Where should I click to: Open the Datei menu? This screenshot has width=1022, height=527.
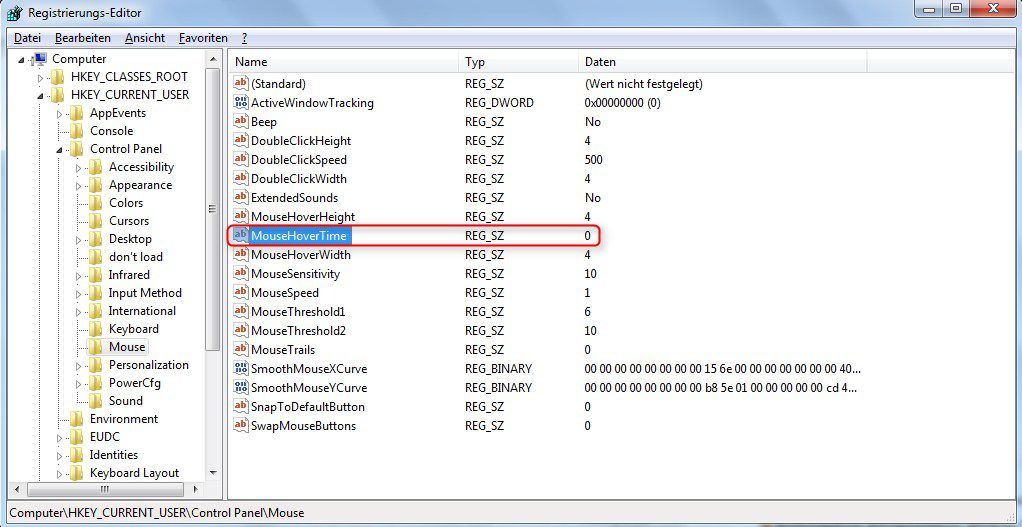(27, 38)
